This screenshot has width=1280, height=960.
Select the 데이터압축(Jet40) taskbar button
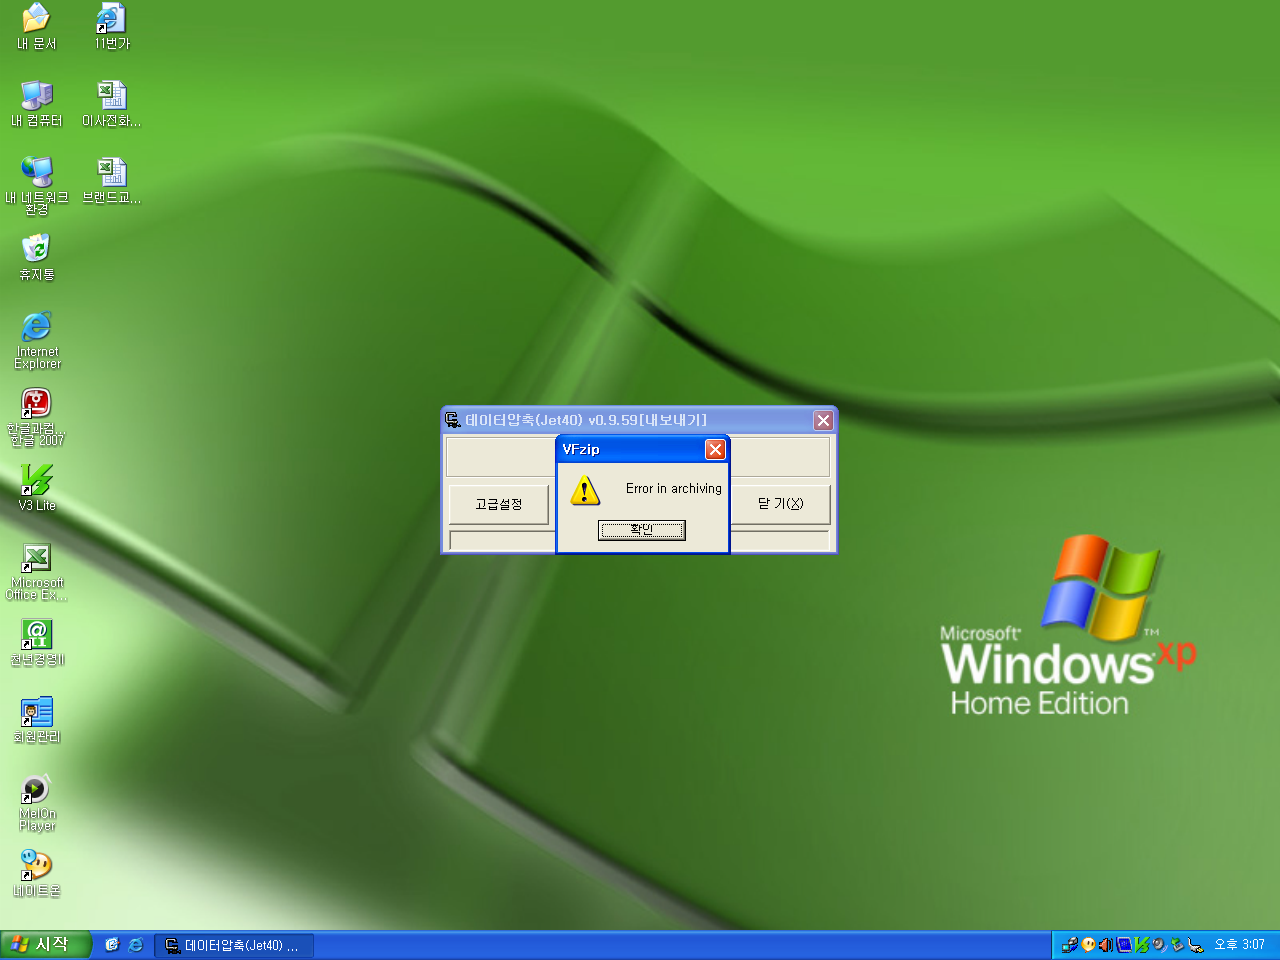click(x=233, y=945)
